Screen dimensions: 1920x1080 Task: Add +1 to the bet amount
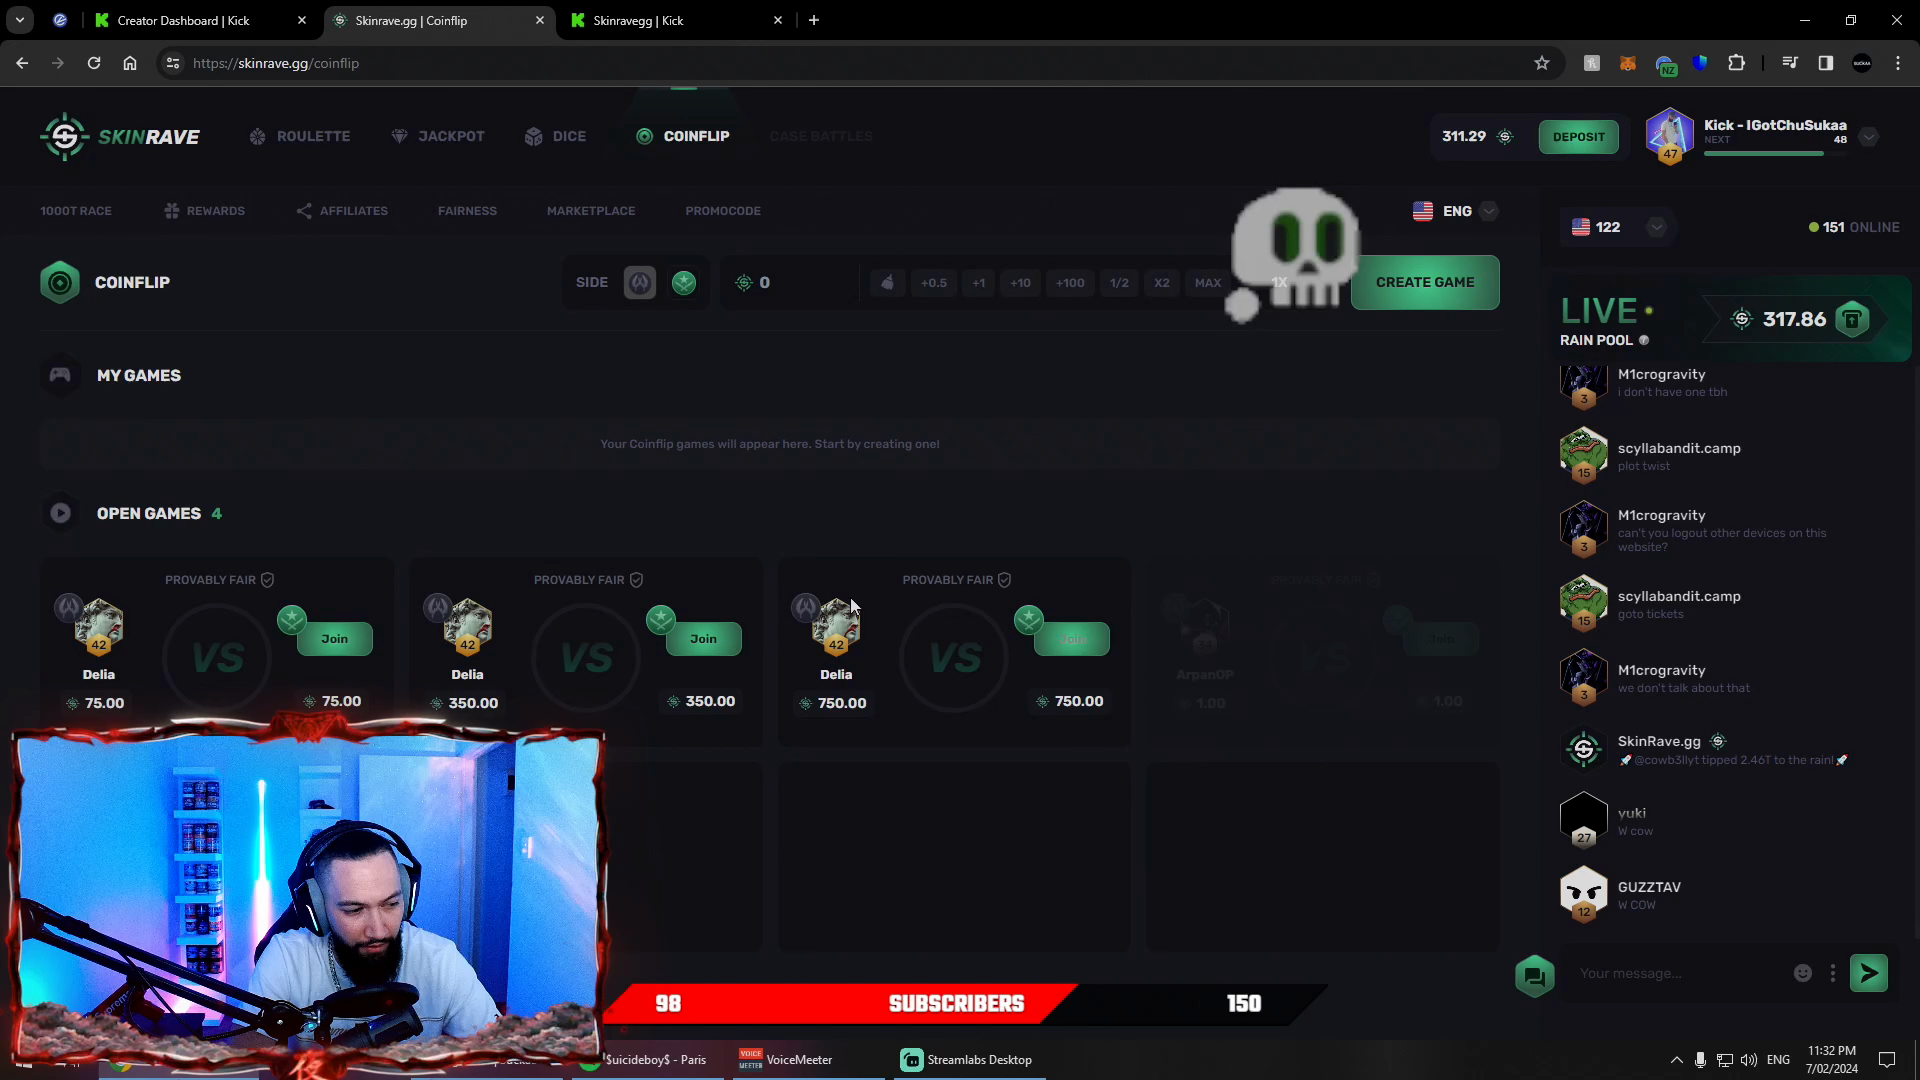click(x=979, y=283)
